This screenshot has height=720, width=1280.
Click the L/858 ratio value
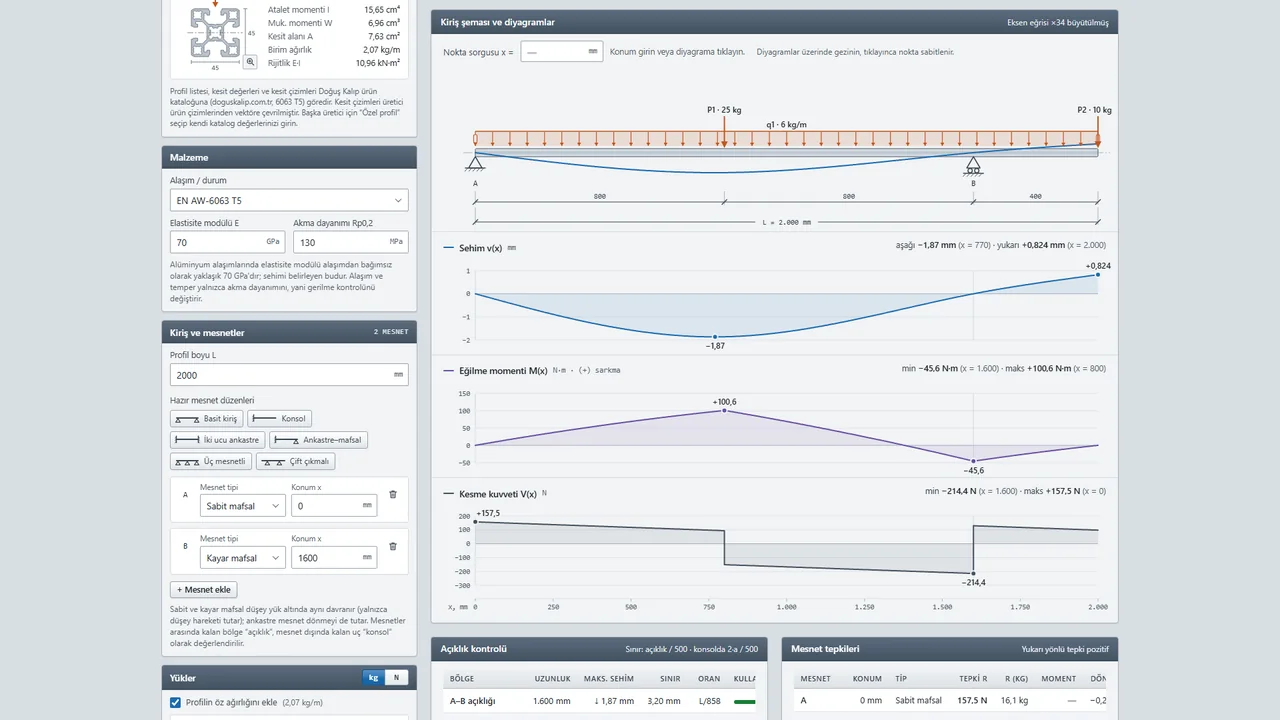(x=708, y=701)
